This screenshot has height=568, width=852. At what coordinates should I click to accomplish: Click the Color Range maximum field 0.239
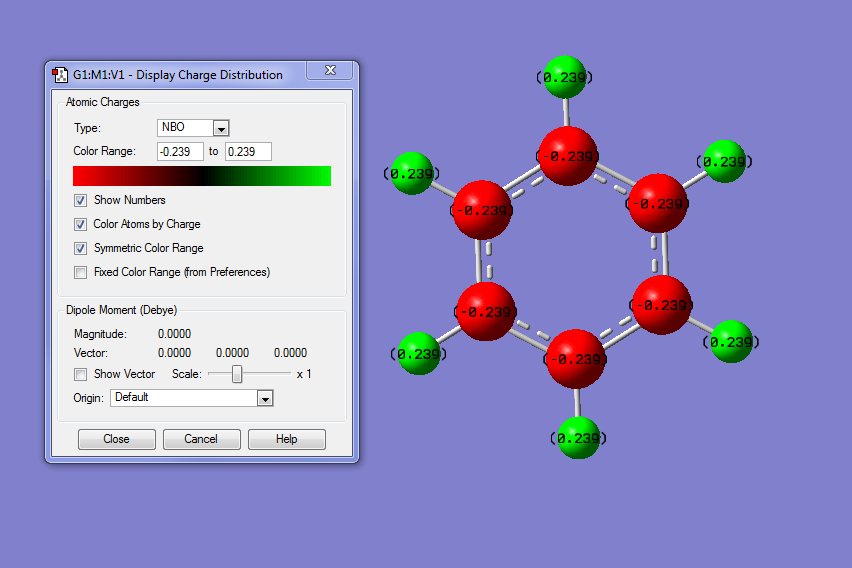(x=248, y=152)
